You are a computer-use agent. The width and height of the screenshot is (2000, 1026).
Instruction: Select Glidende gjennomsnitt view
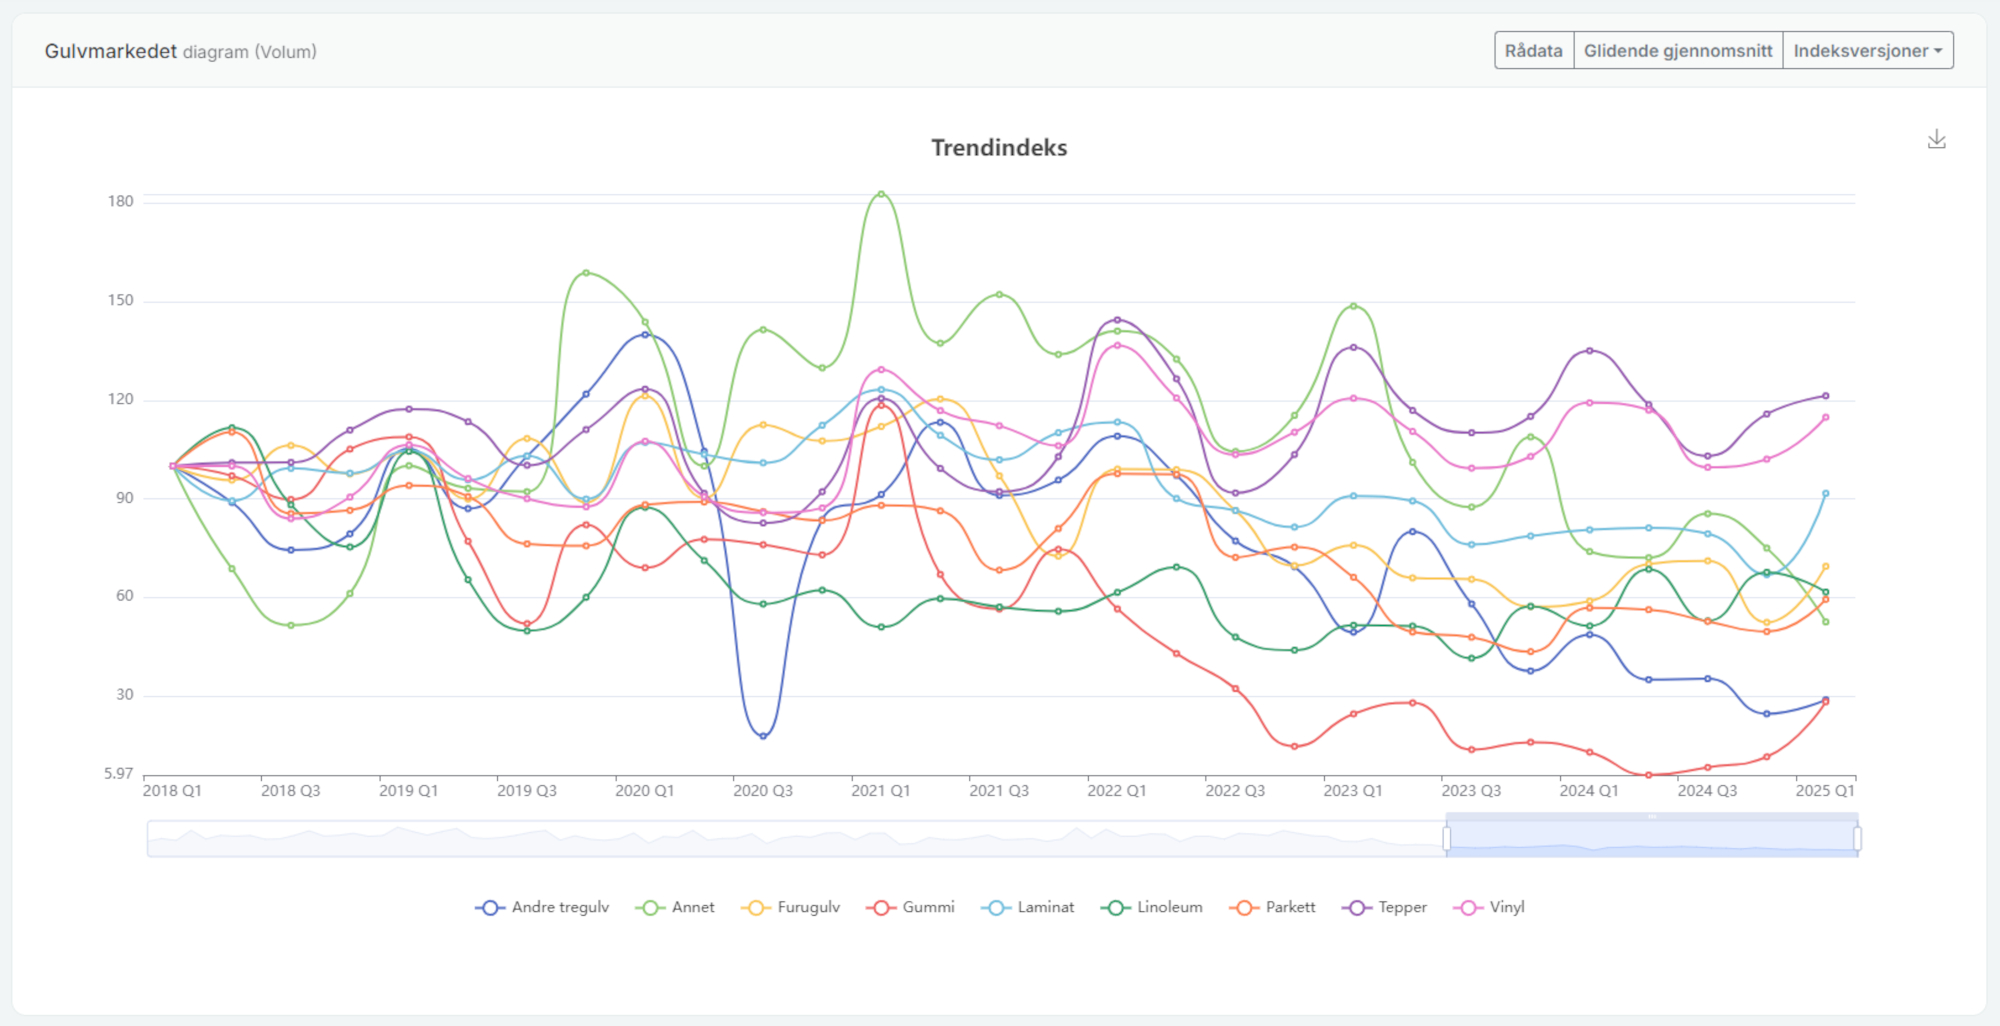pyautogui.click(x=1677, y=51)
